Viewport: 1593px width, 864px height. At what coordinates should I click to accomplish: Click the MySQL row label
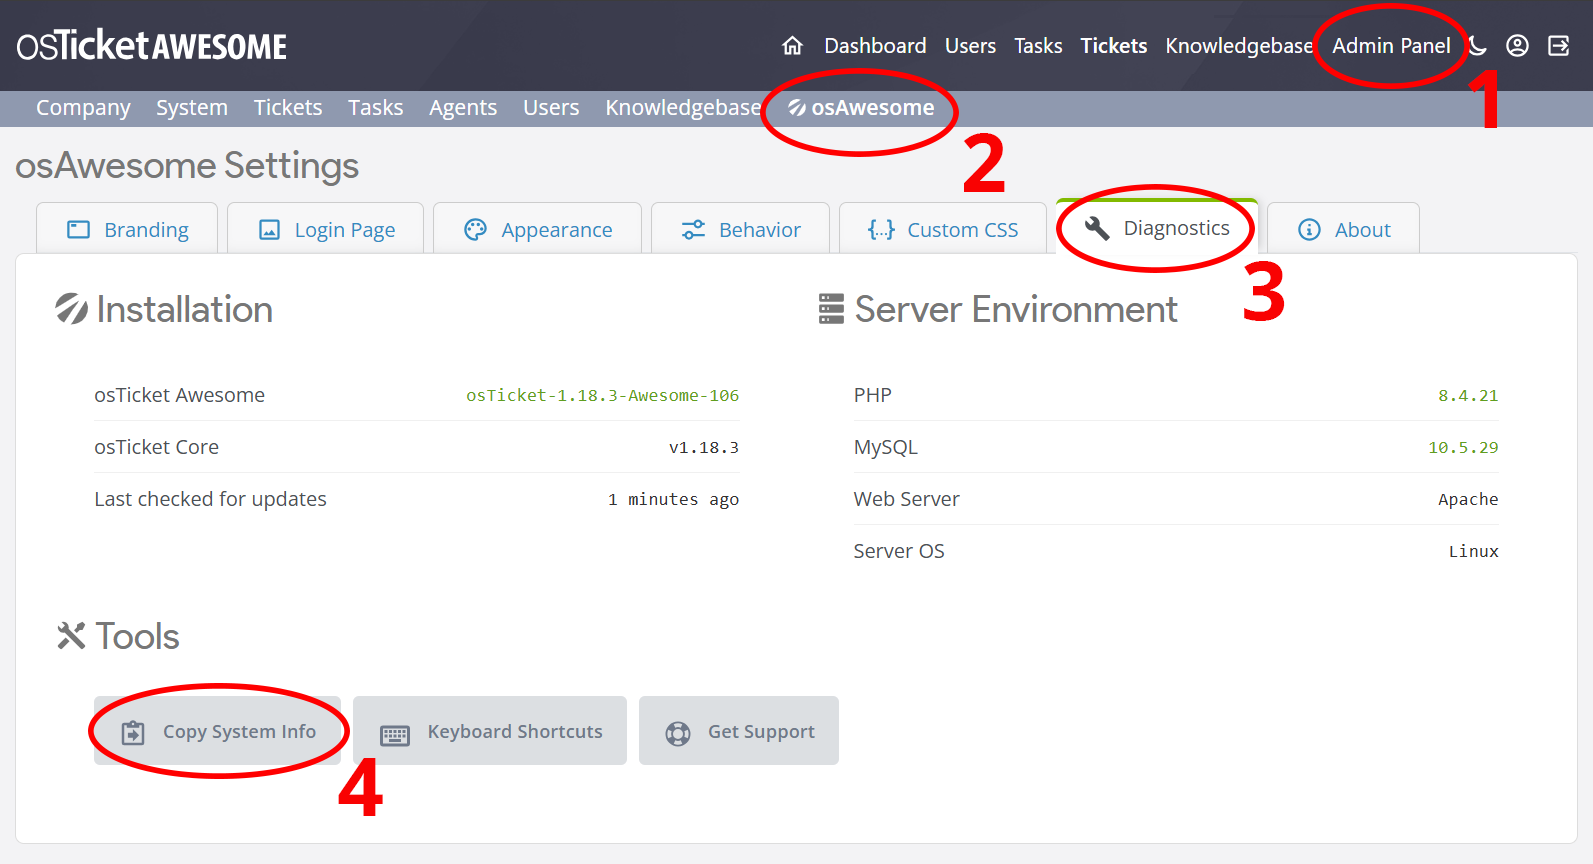pyautogui.click(x=885, y=447)
